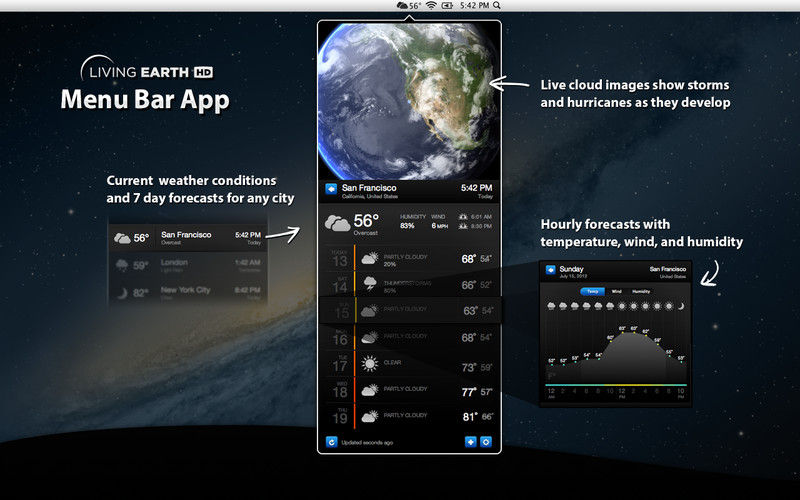Image resolution: width=800 pixels, height=500 pixels.
Task: Select San Francisco row in city list
Action: [187, 238]
